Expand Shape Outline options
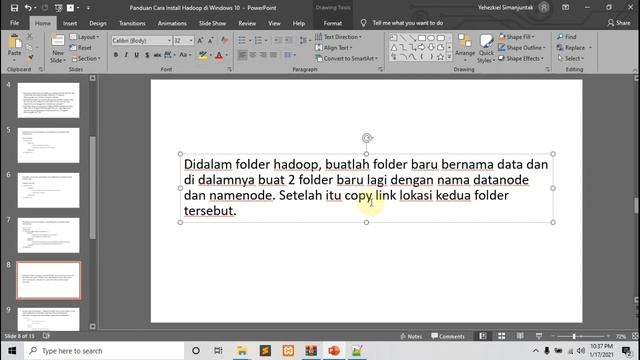Viewport: 640px width, 360px height. coord(522,48)
